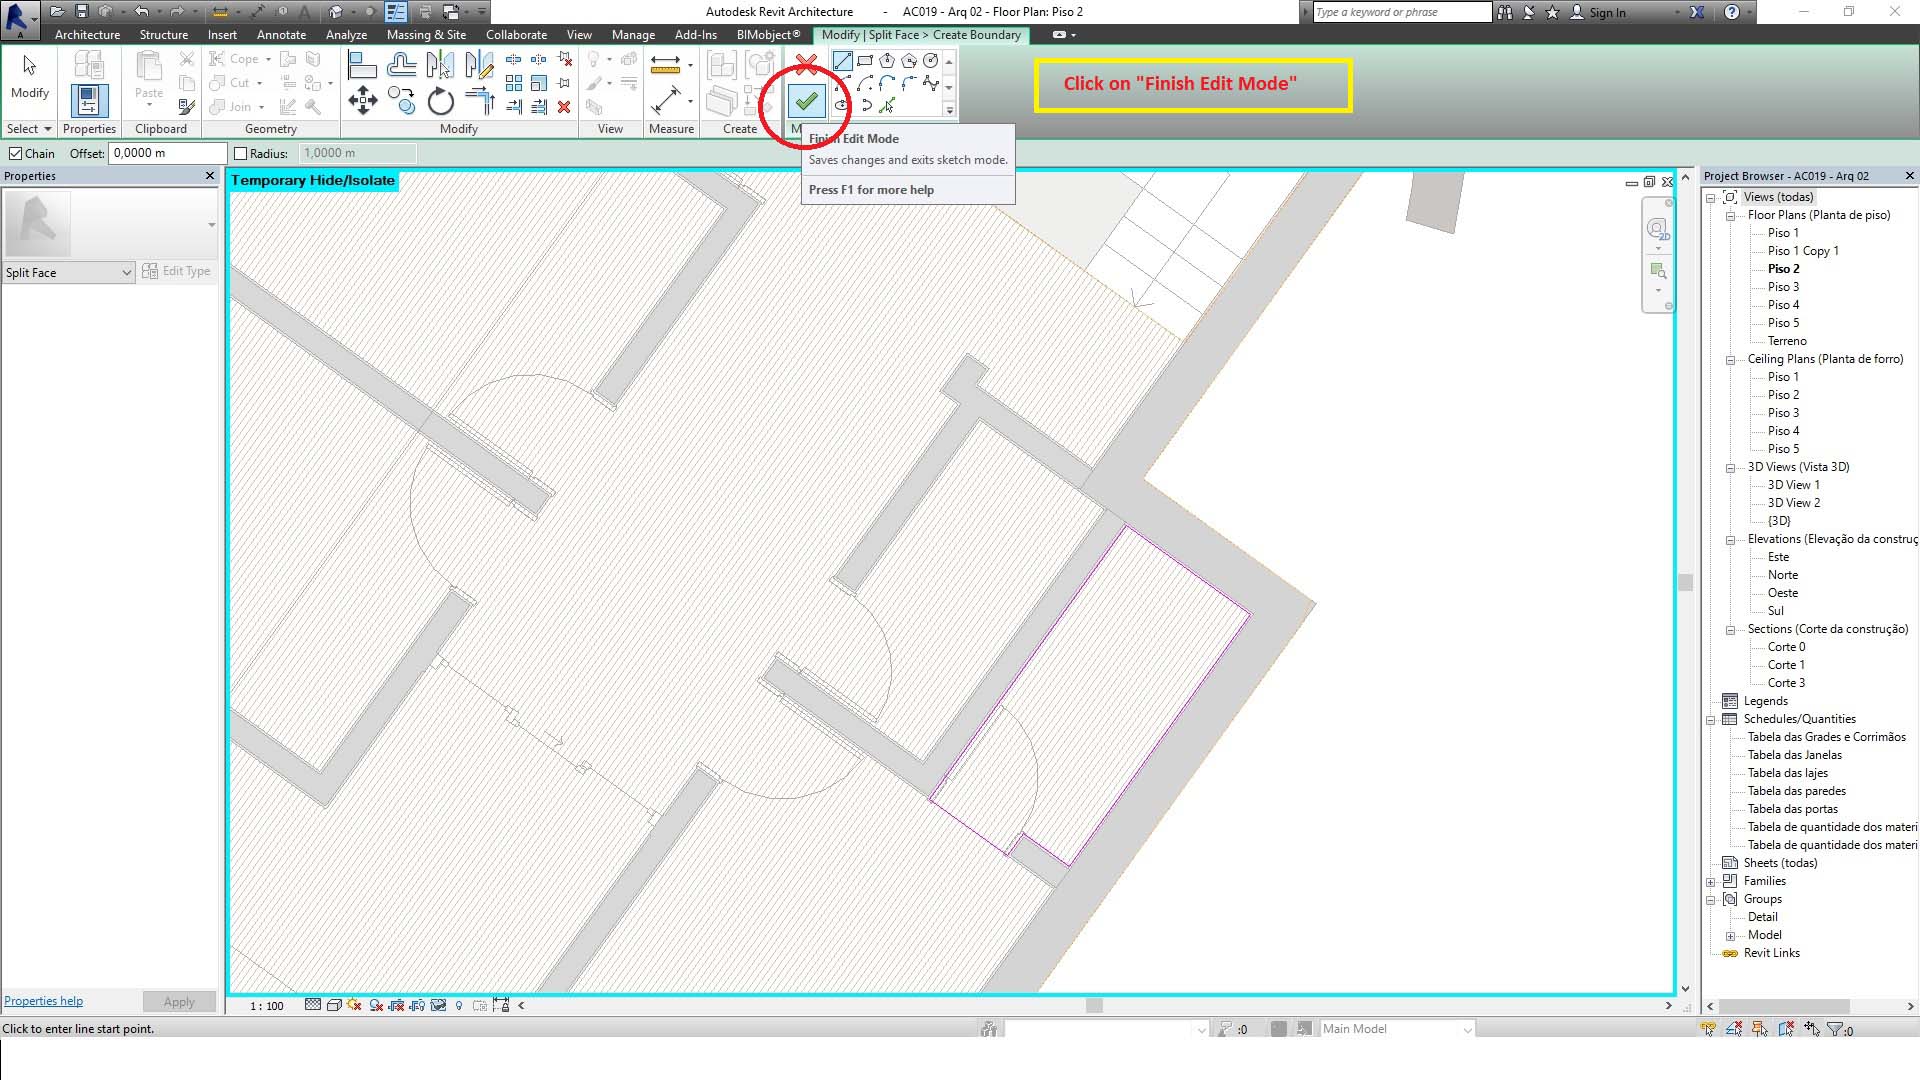Click the green Finish Edit Mode checkmark
The image size is (1920, 1080).
click(806, 100)
